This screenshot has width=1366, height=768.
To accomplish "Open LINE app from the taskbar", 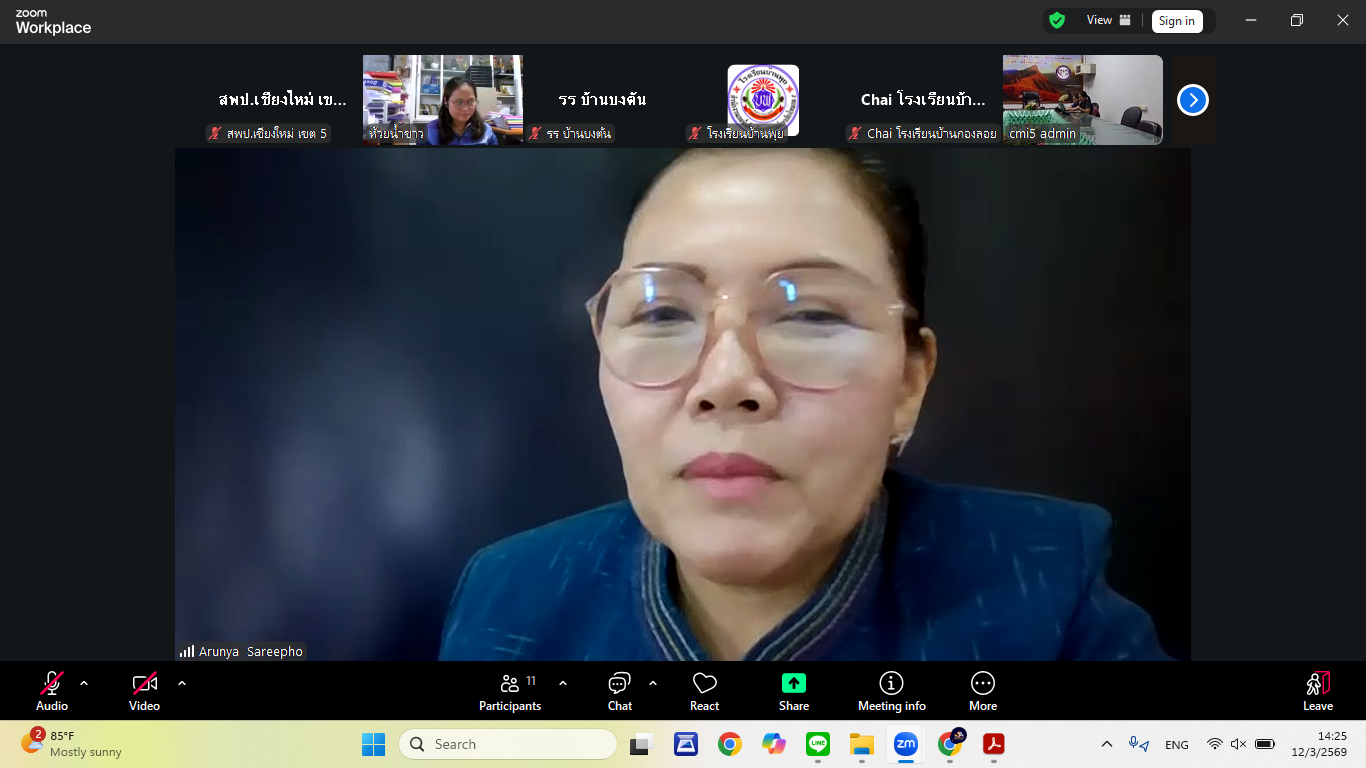I will [818, 744].
